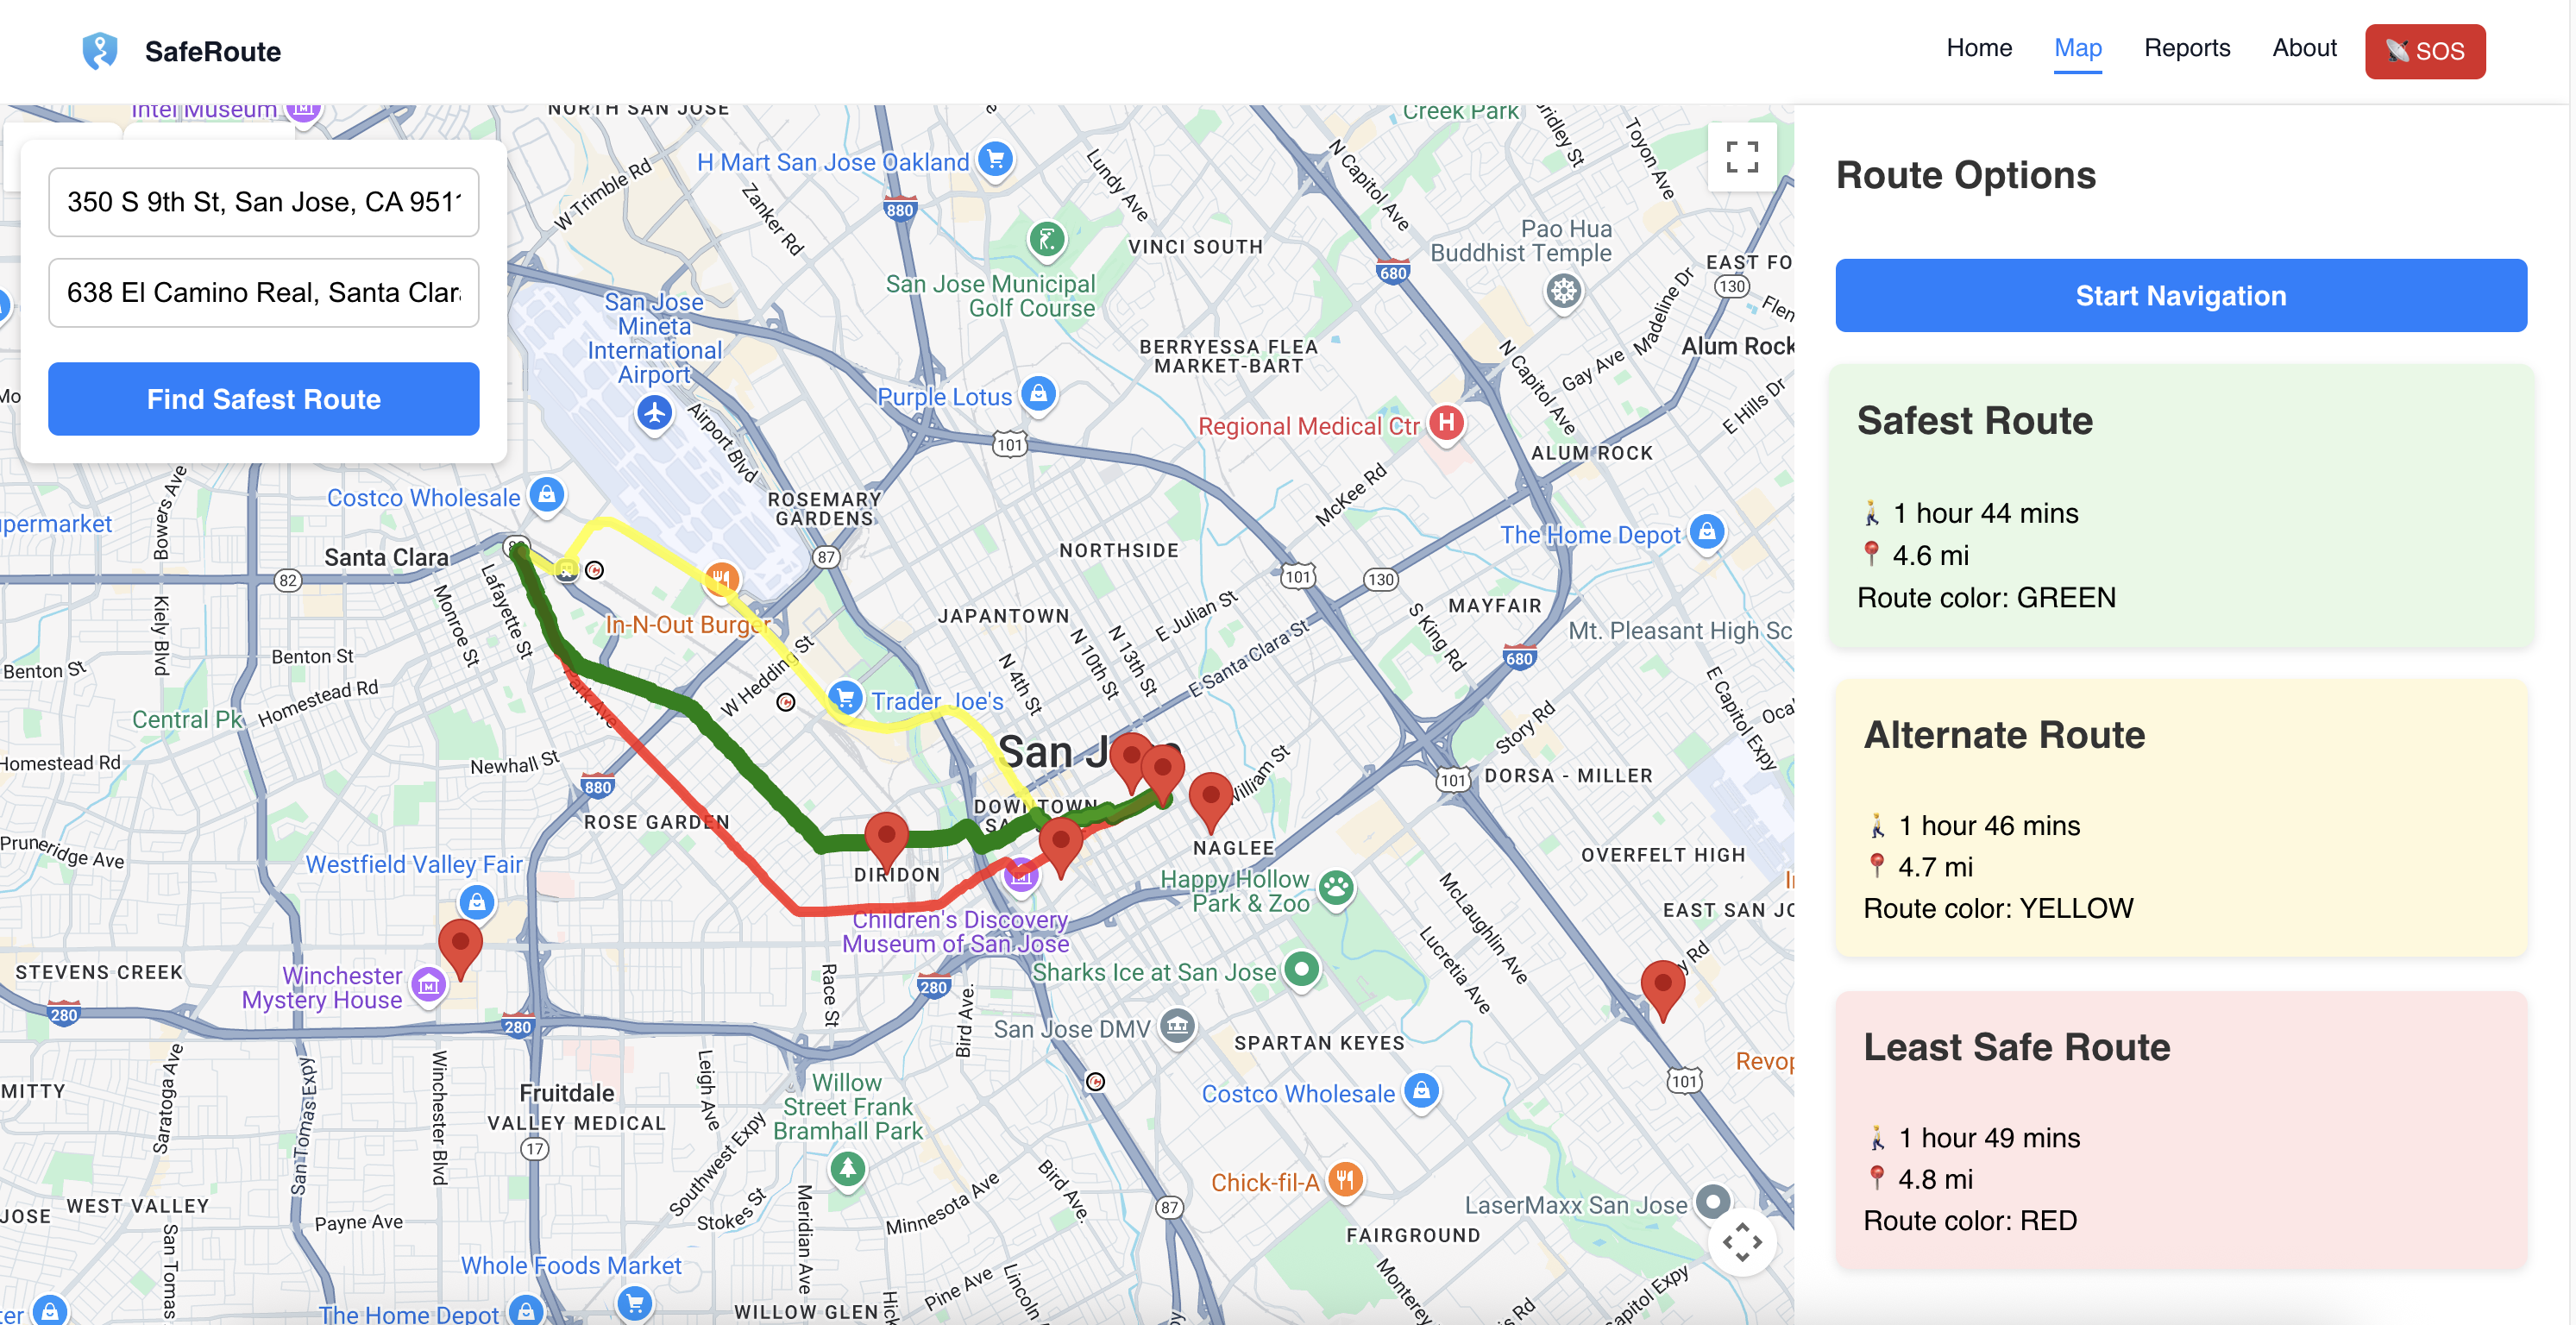Click the Find Safest Route button

coord(263,399)
